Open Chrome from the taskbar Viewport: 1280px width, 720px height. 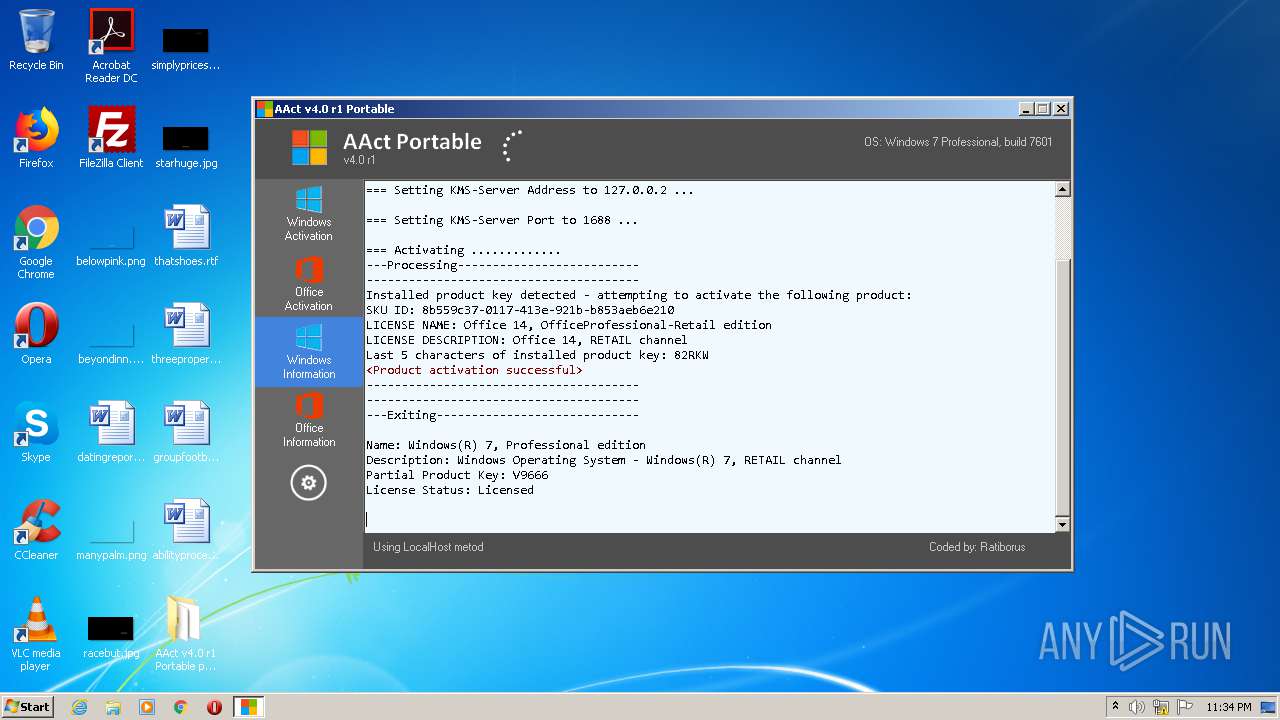(x=181, y=707)
